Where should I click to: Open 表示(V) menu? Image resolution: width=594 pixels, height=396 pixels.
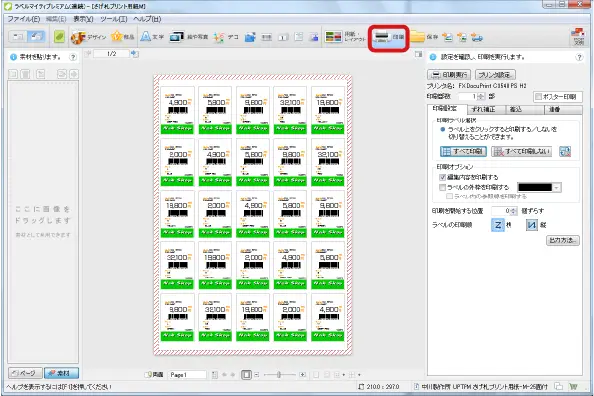[83, 19]
